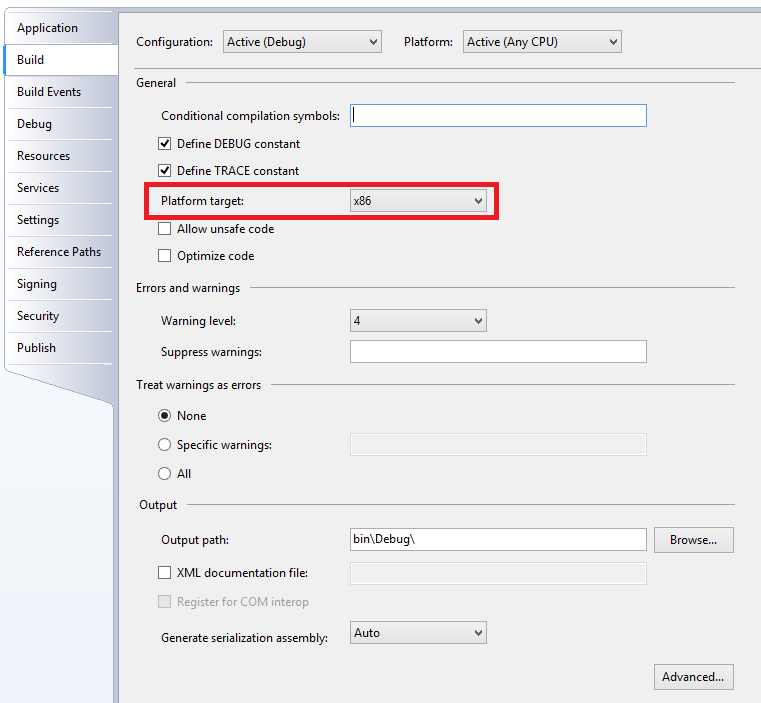Click in Conditional compilation symbols field
This screenshot has width=761, height=703.
click(498, 116)
